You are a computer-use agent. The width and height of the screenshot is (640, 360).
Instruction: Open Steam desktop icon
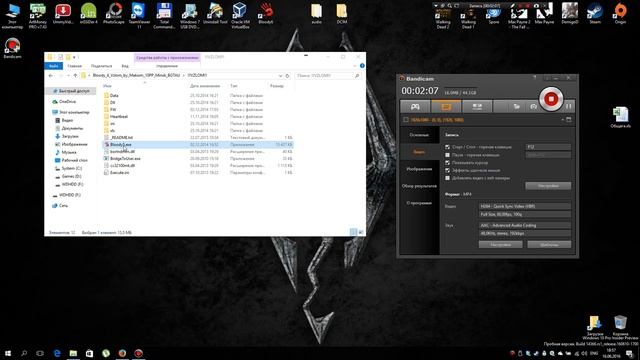click(595, 13)
